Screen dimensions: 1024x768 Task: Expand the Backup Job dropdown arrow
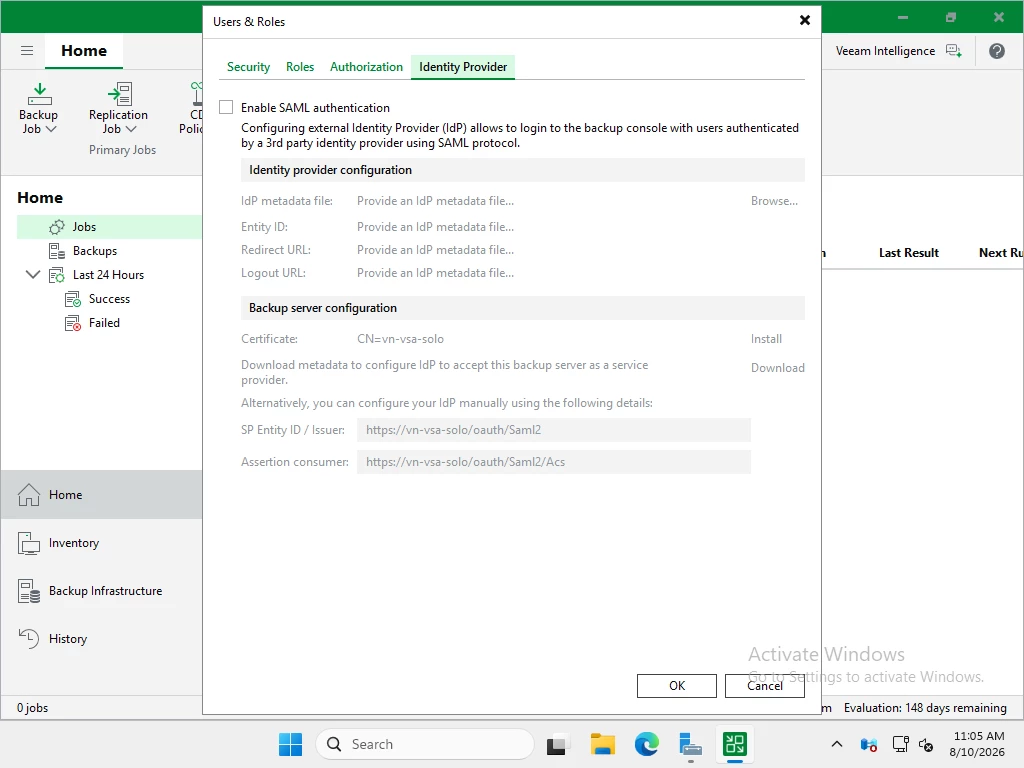coord(51,129)
